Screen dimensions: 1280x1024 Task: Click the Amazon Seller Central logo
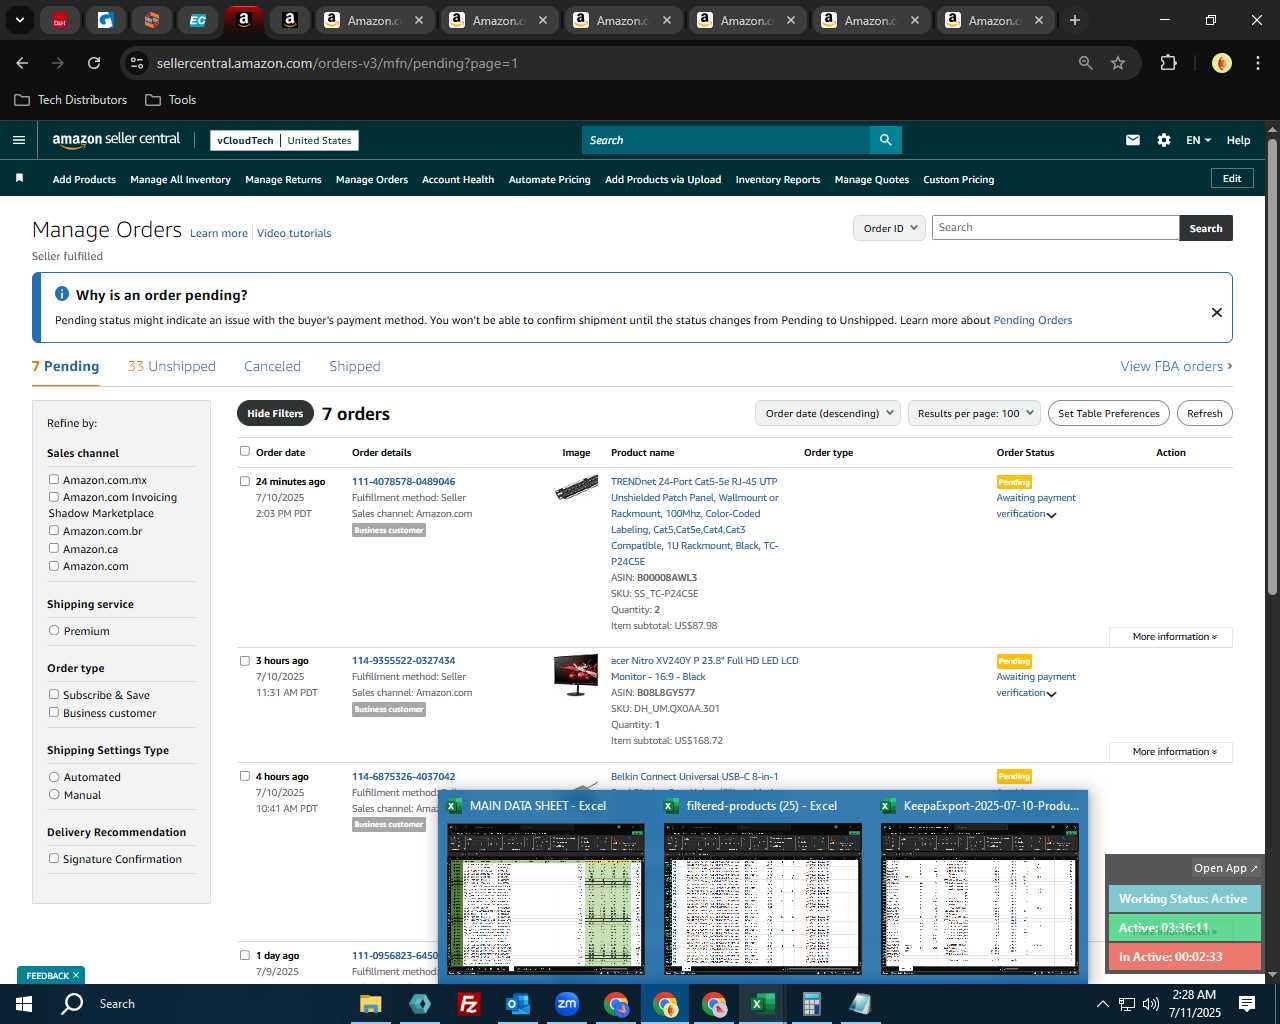[116, 140]
